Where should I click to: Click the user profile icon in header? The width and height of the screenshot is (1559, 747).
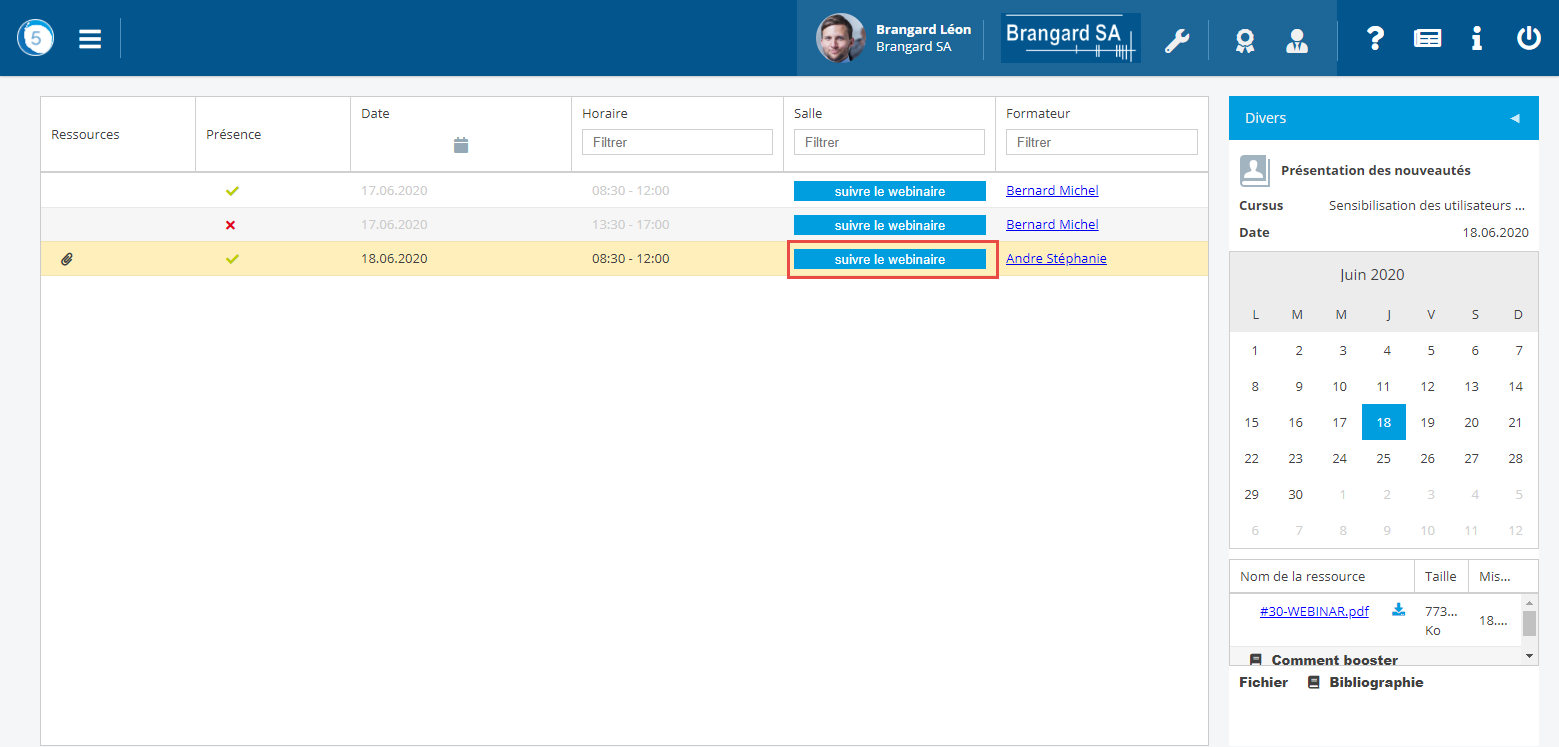pos(1297,41)
